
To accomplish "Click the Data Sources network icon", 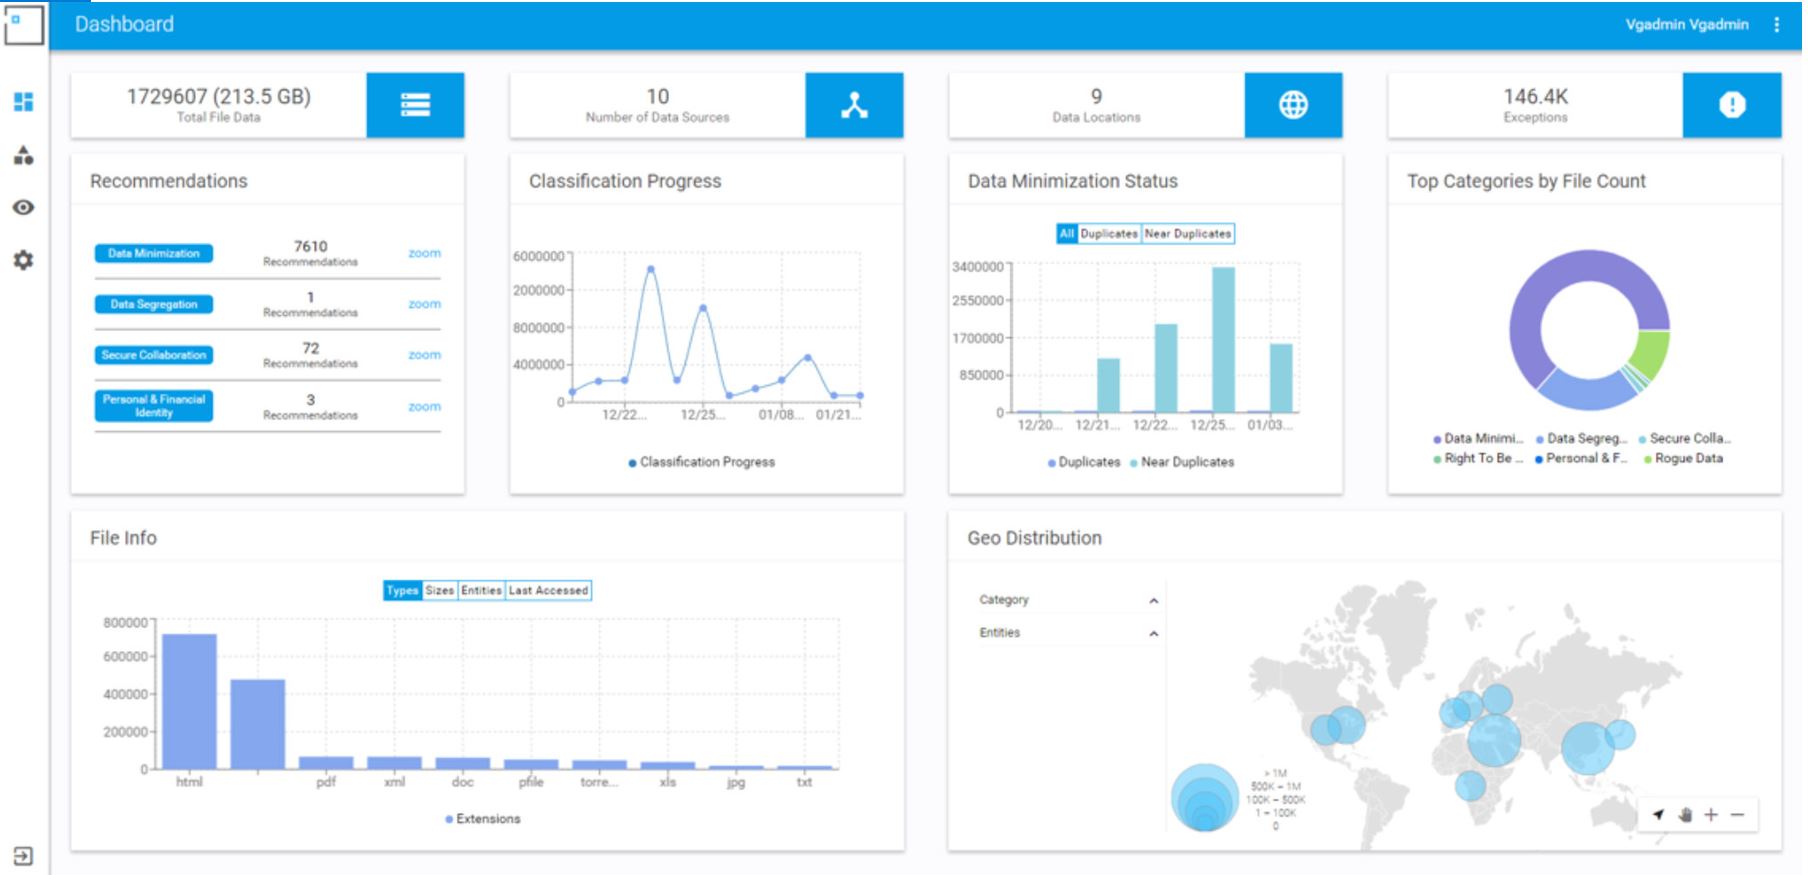I will point(854,105).
